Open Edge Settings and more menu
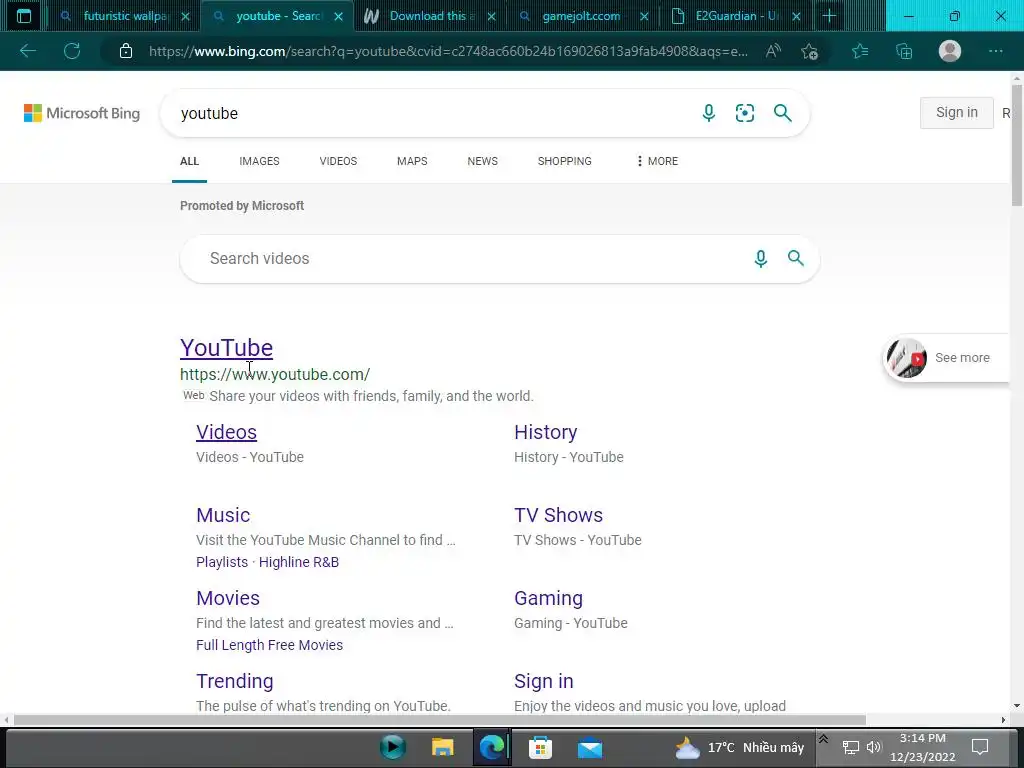Image resolution: width=1024 pixels, height=768 pixels. coord(995,51)
